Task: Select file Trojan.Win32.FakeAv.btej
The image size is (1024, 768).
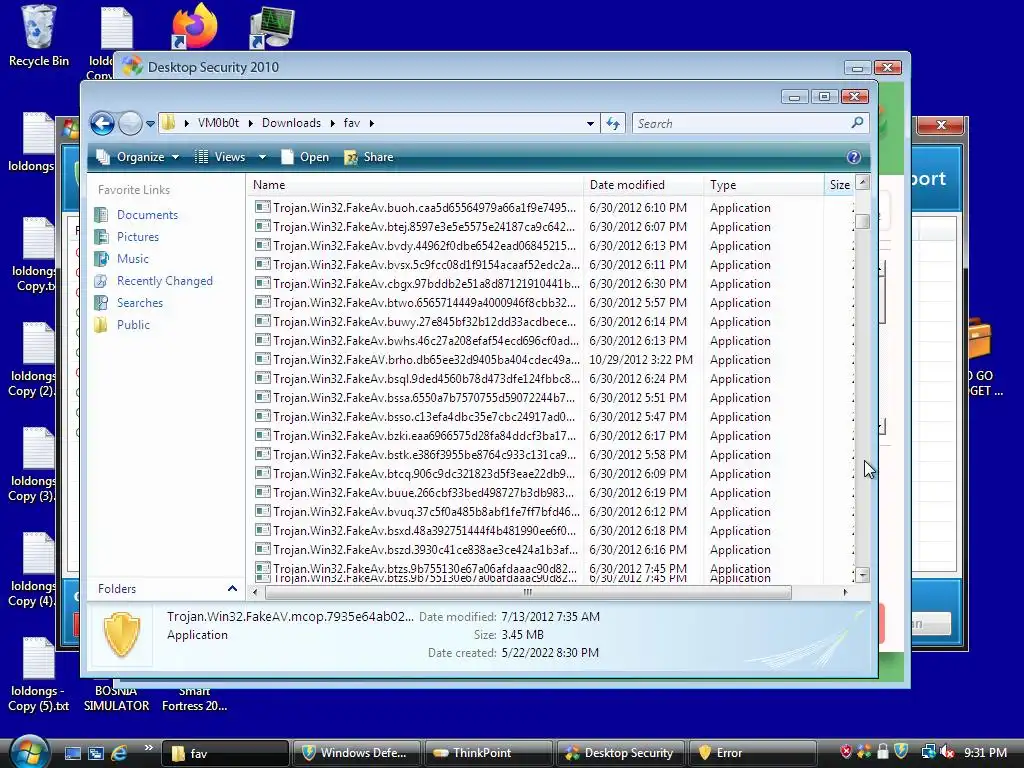Action: 424,227
